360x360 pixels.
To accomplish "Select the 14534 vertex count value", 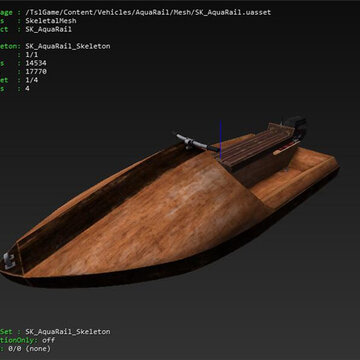I will coord(36,63).
